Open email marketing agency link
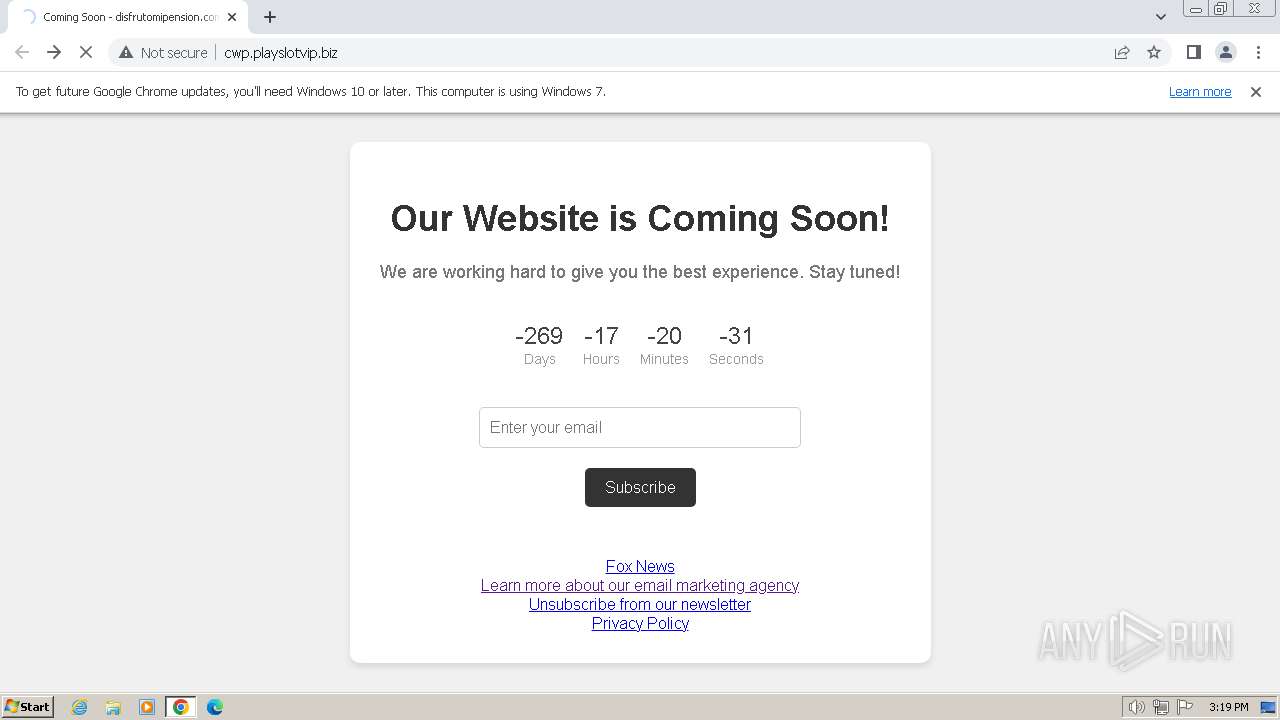Viewport: 1280px width, 720px height. (x=640, y=585)
